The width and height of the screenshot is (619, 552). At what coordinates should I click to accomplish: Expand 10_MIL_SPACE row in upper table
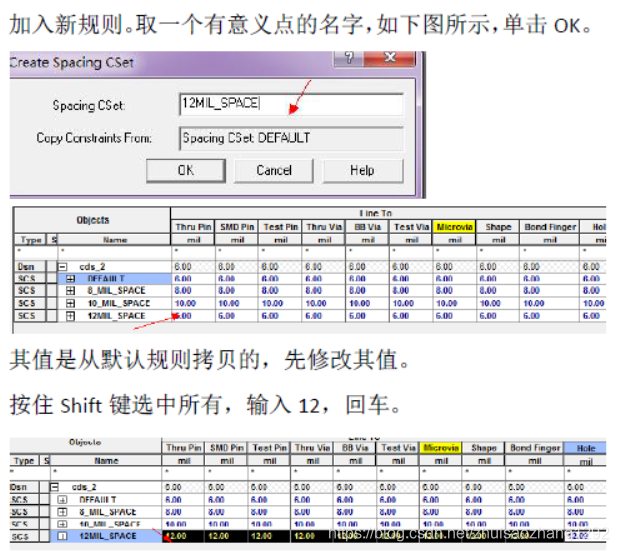pos(71,303)
